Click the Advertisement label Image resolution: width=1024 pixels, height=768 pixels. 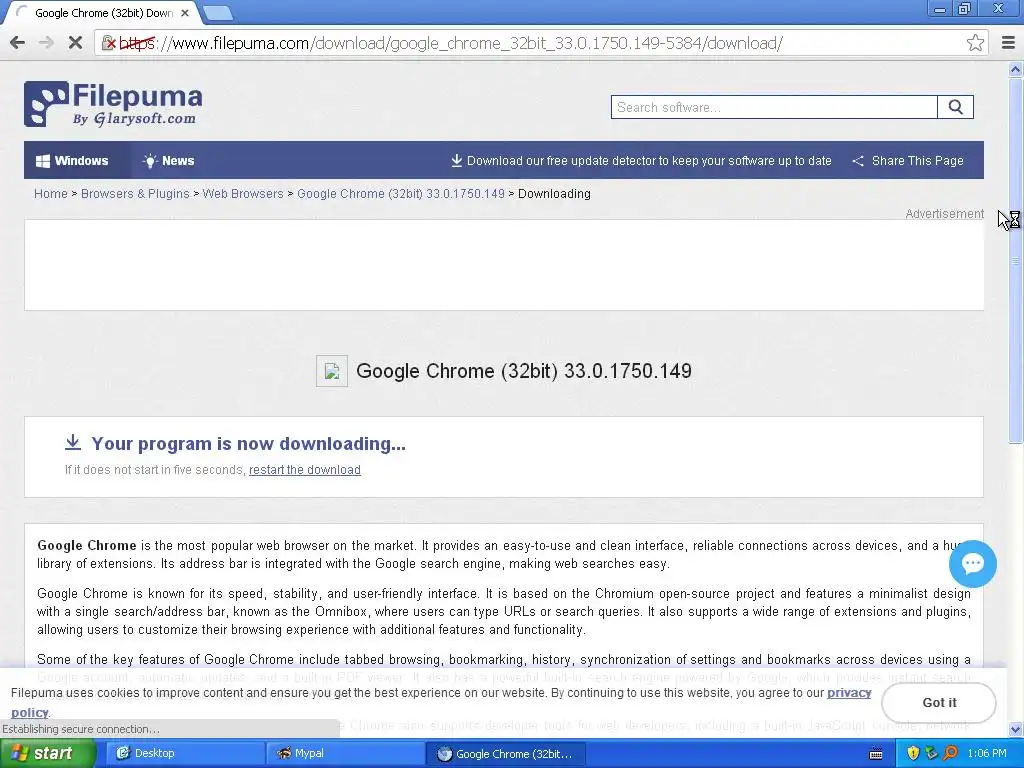click(x=944, y=214)
